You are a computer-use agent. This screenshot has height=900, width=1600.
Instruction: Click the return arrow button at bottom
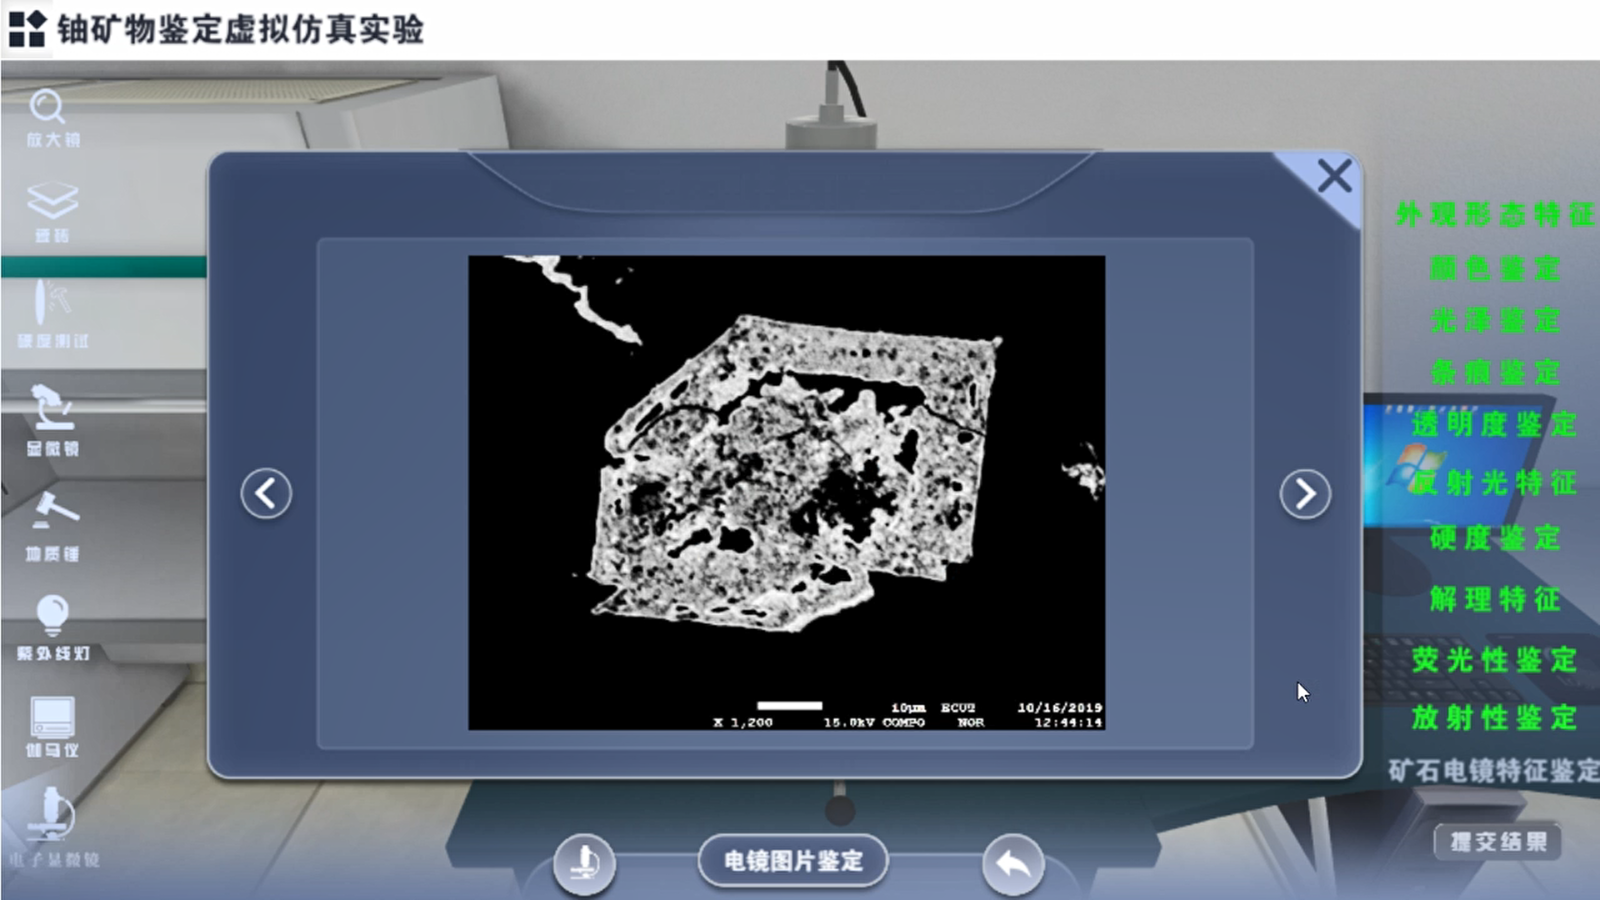coord(1013,863)
